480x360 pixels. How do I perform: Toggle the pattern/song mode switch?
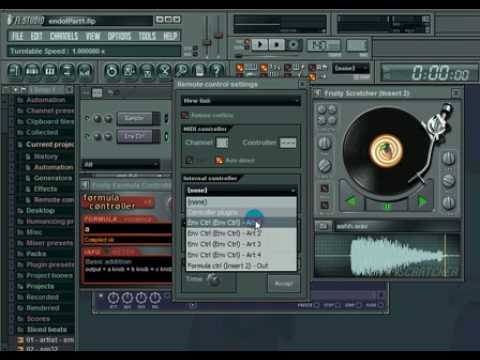point(247,43)
